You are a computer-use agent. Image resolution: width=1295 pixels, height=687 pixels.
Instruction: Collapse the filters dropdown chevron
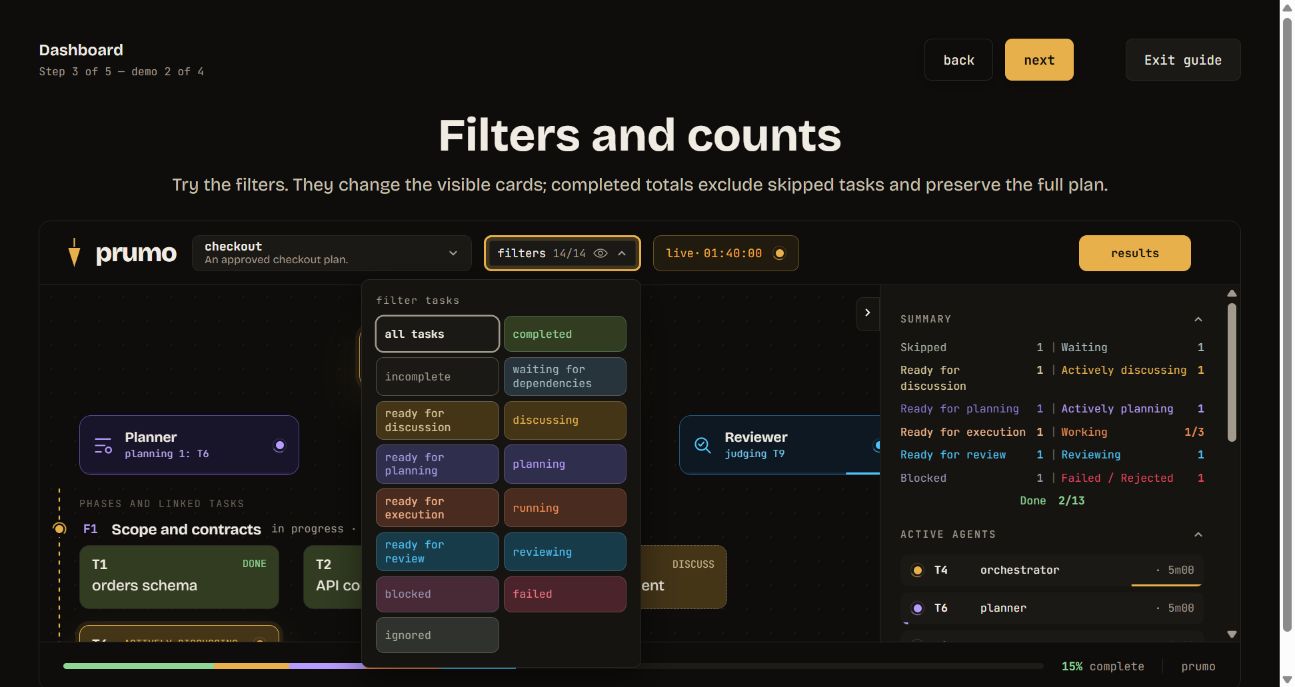[x=622, y=253]
